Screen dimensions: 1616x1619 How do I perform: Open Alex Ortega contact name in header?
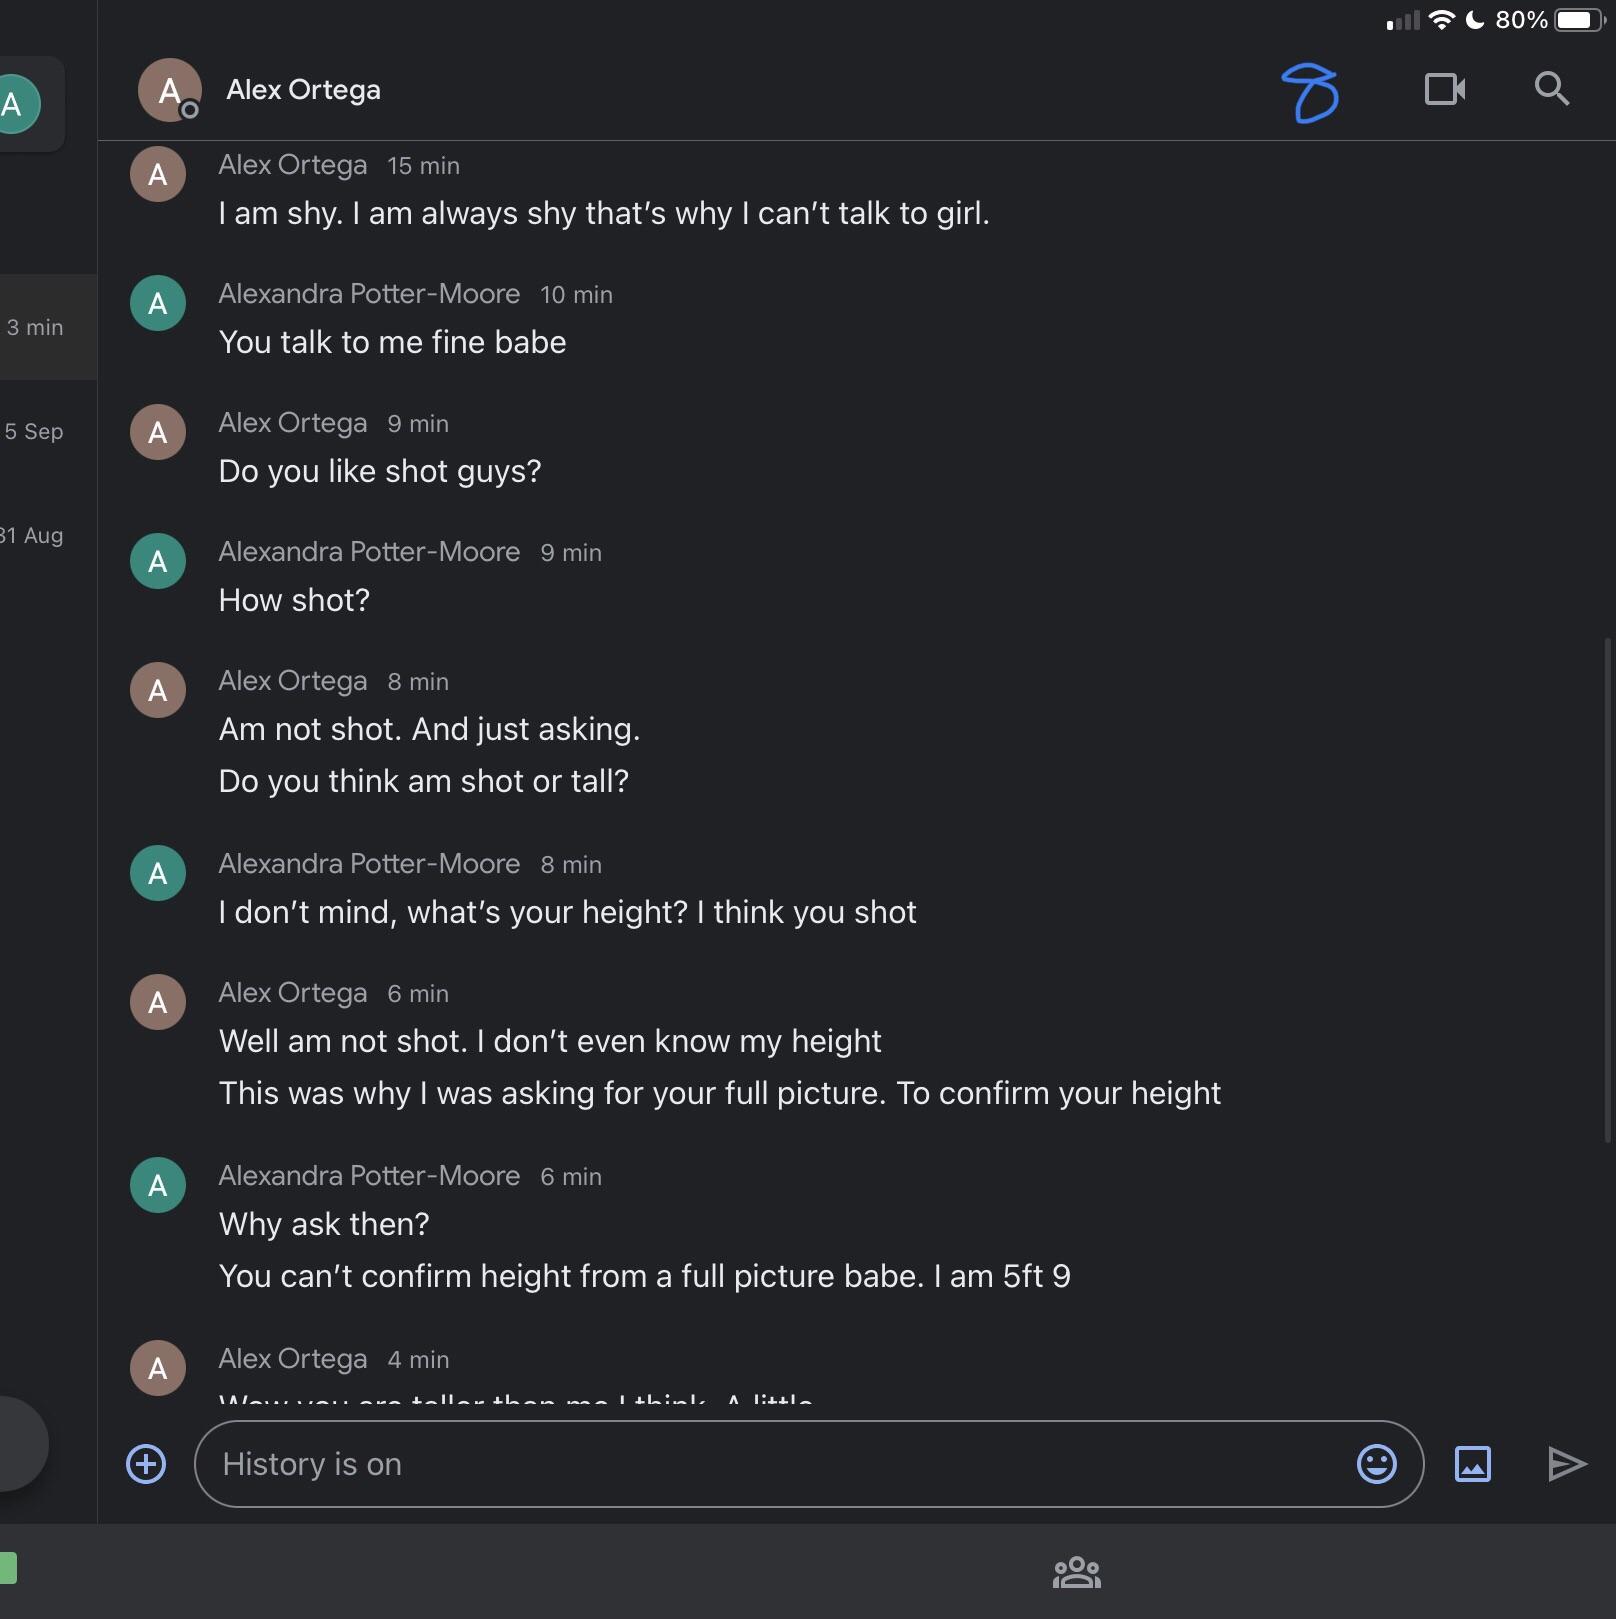[303, 90]
